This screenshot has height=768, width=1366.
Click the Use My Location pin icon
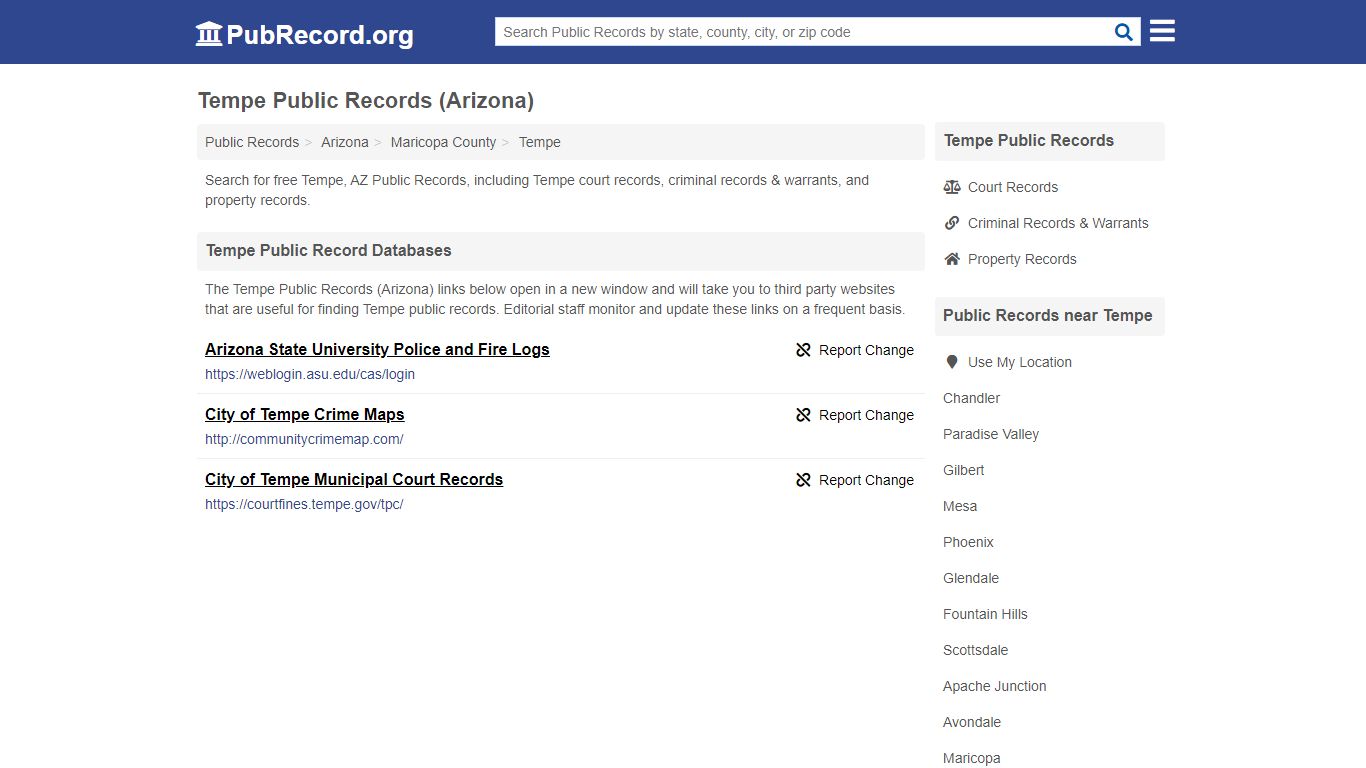pos(952,362)
